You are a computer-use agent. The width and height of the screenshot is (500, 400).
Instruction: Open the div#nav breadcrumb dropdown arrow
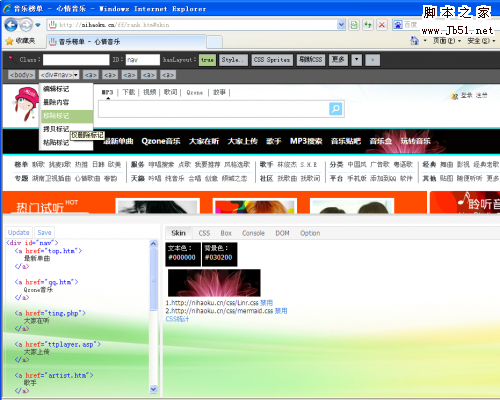click(x=76, y=75)
